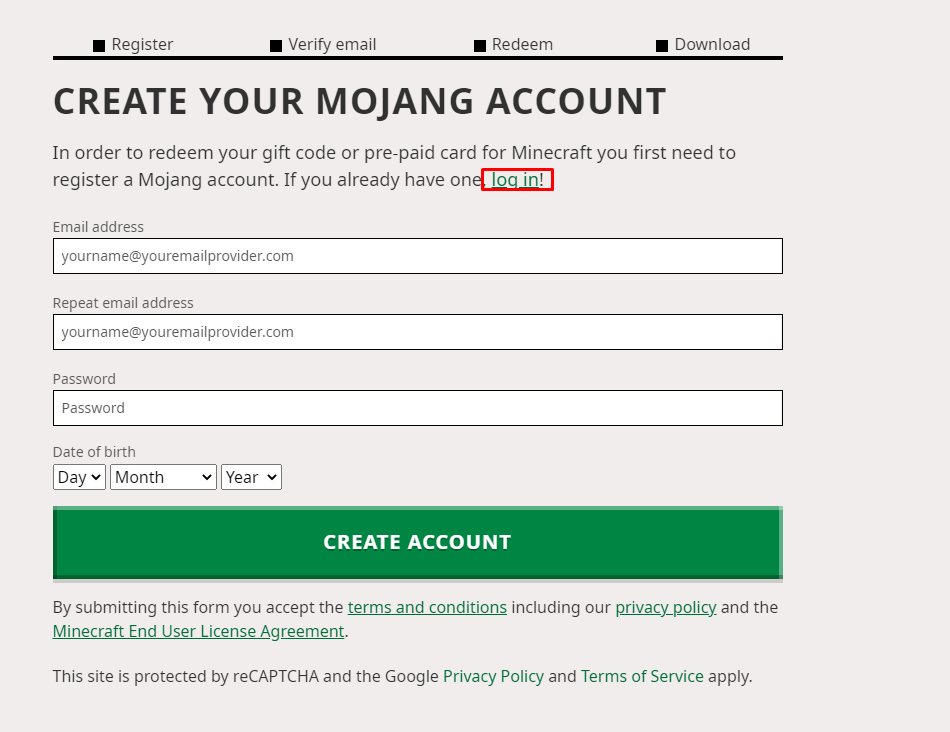
Task: Select the Verify email step label
Action: click(x=332, y=45)
